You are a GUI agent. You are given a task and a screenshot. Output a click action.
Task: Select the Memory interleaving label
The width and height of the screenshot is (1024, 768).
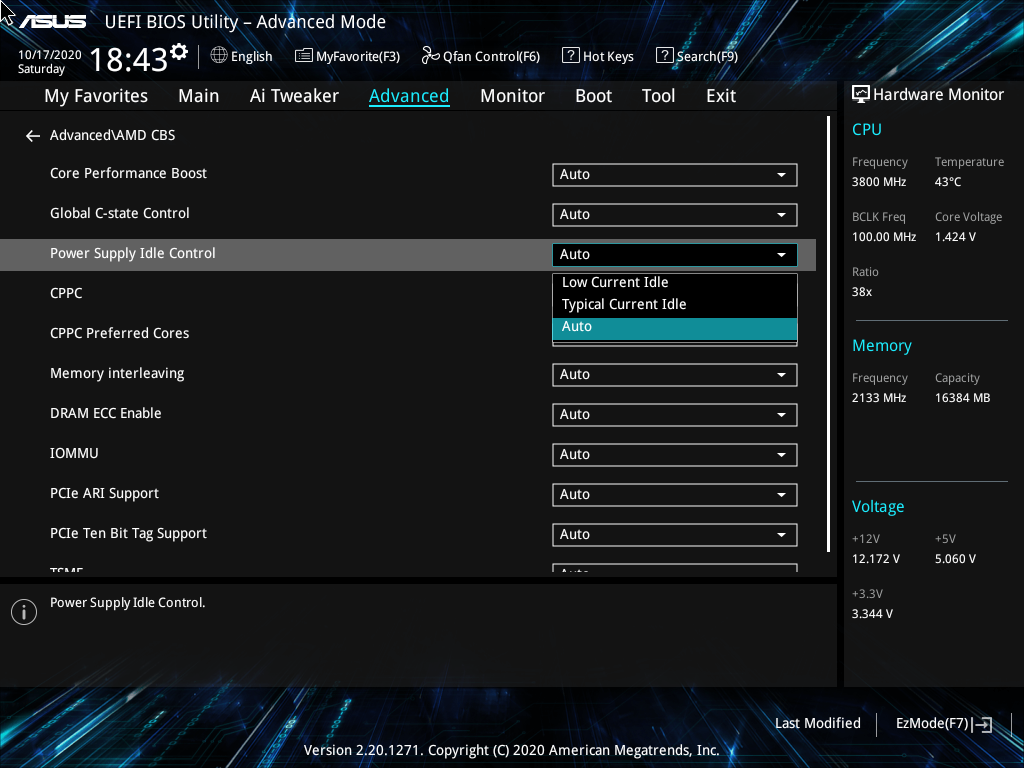pyautogui.click(x=117, y=374)
